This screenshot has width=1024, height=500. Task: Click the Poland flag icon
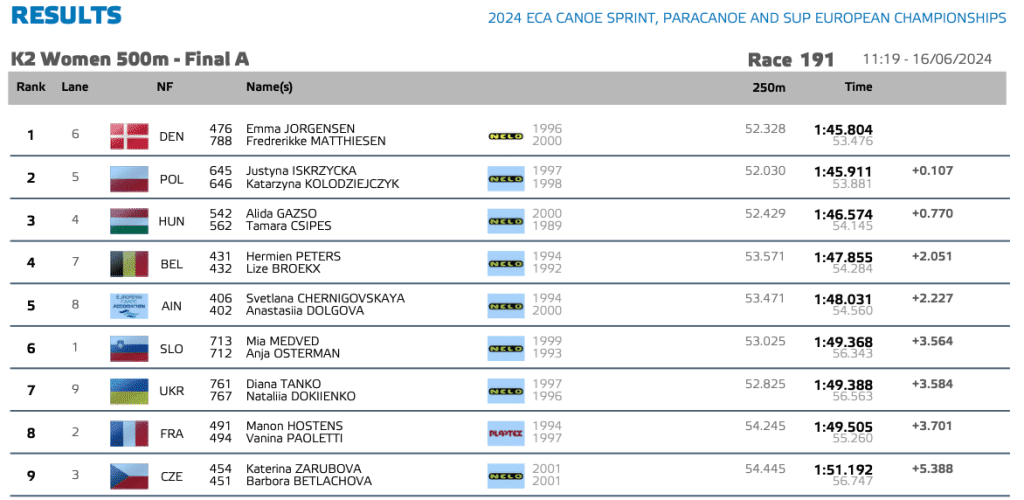(129, 179)
